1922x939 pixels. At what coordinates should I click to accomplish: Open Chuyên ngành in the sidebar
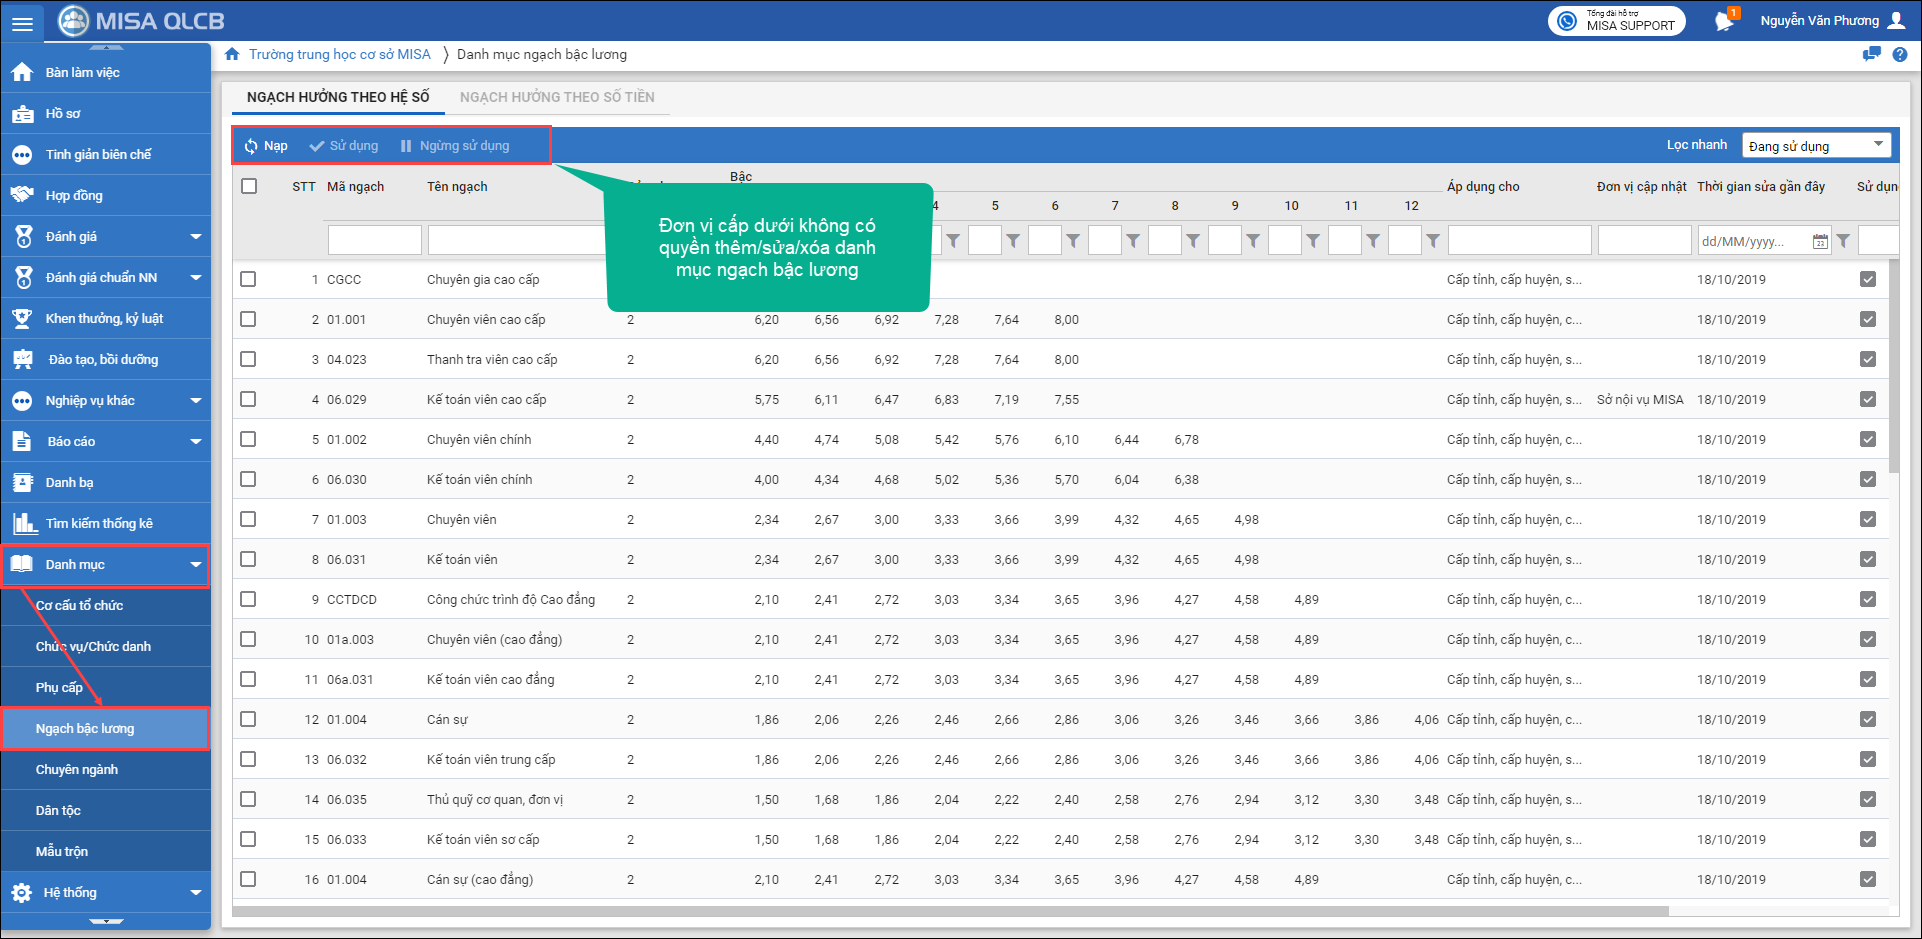77,769
